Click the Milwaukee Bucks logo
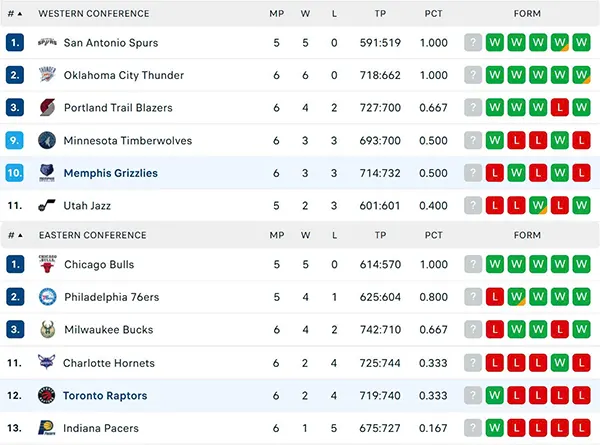The width and height of the screenshot is (600, 445). pos(47,330)
